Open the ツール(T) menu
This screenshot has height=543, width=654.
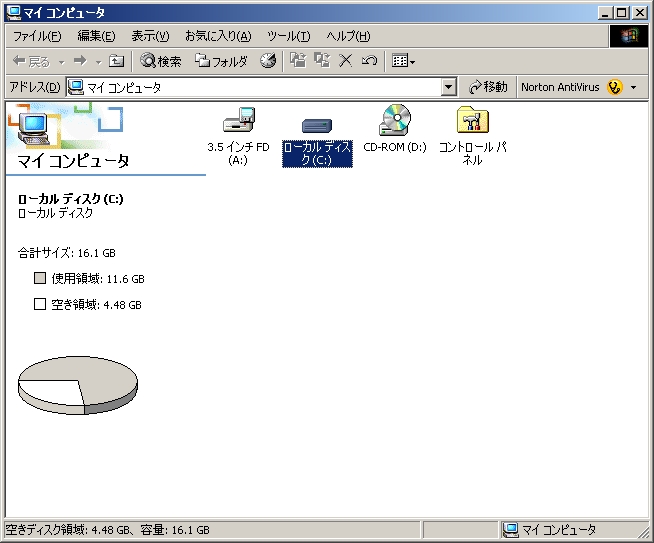tap(289, 36)
